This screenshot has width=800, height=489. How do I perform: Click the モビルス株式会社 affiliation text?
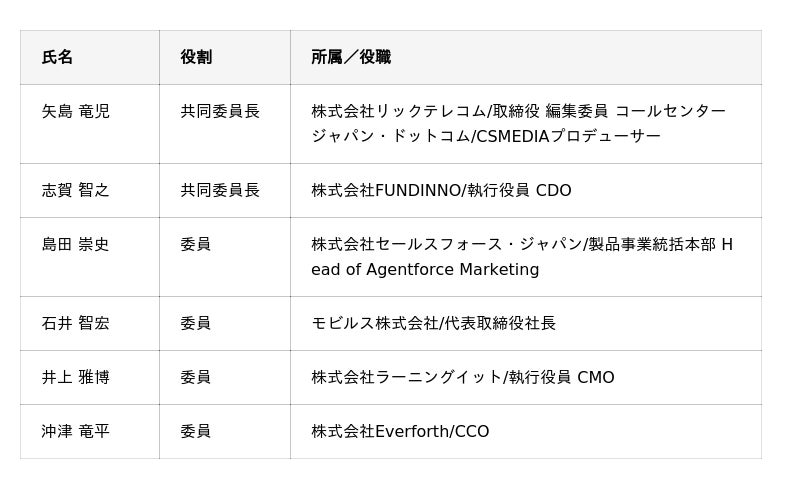click(433, 324)
